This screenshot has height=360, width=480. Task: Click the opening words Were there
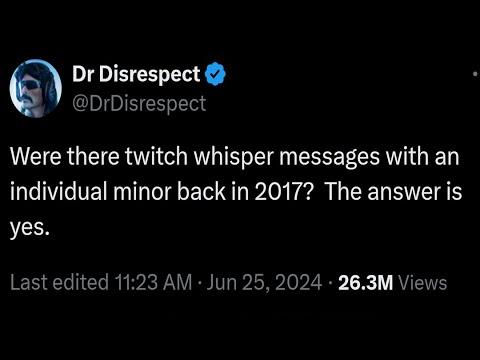[x=65, y=156]
